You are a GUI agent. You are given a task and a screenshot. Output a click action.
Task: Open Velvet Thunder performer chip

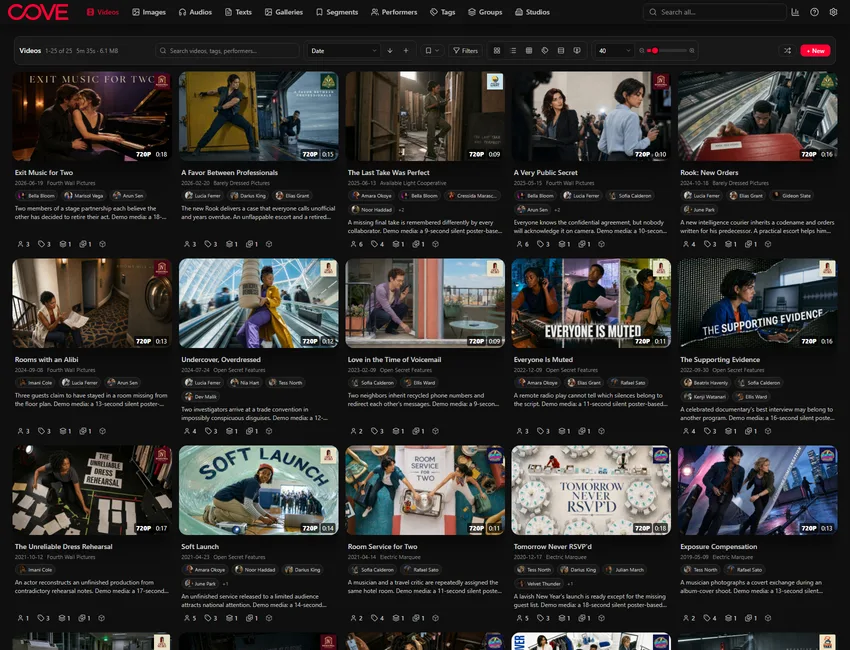click(539, 584)
